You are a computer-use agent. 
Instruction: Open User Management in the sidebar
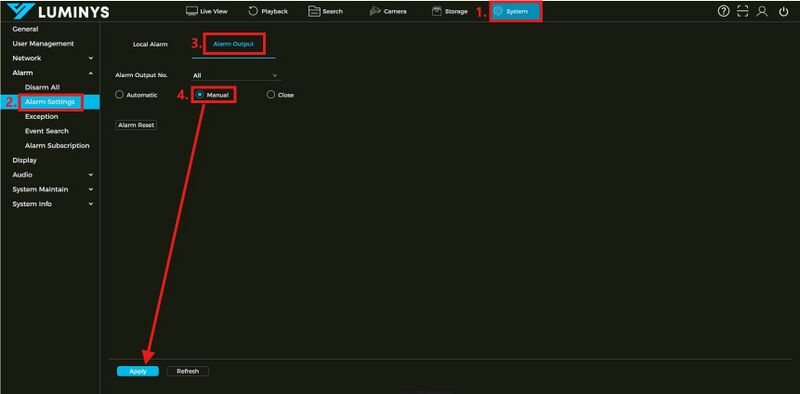click(43, 44)
